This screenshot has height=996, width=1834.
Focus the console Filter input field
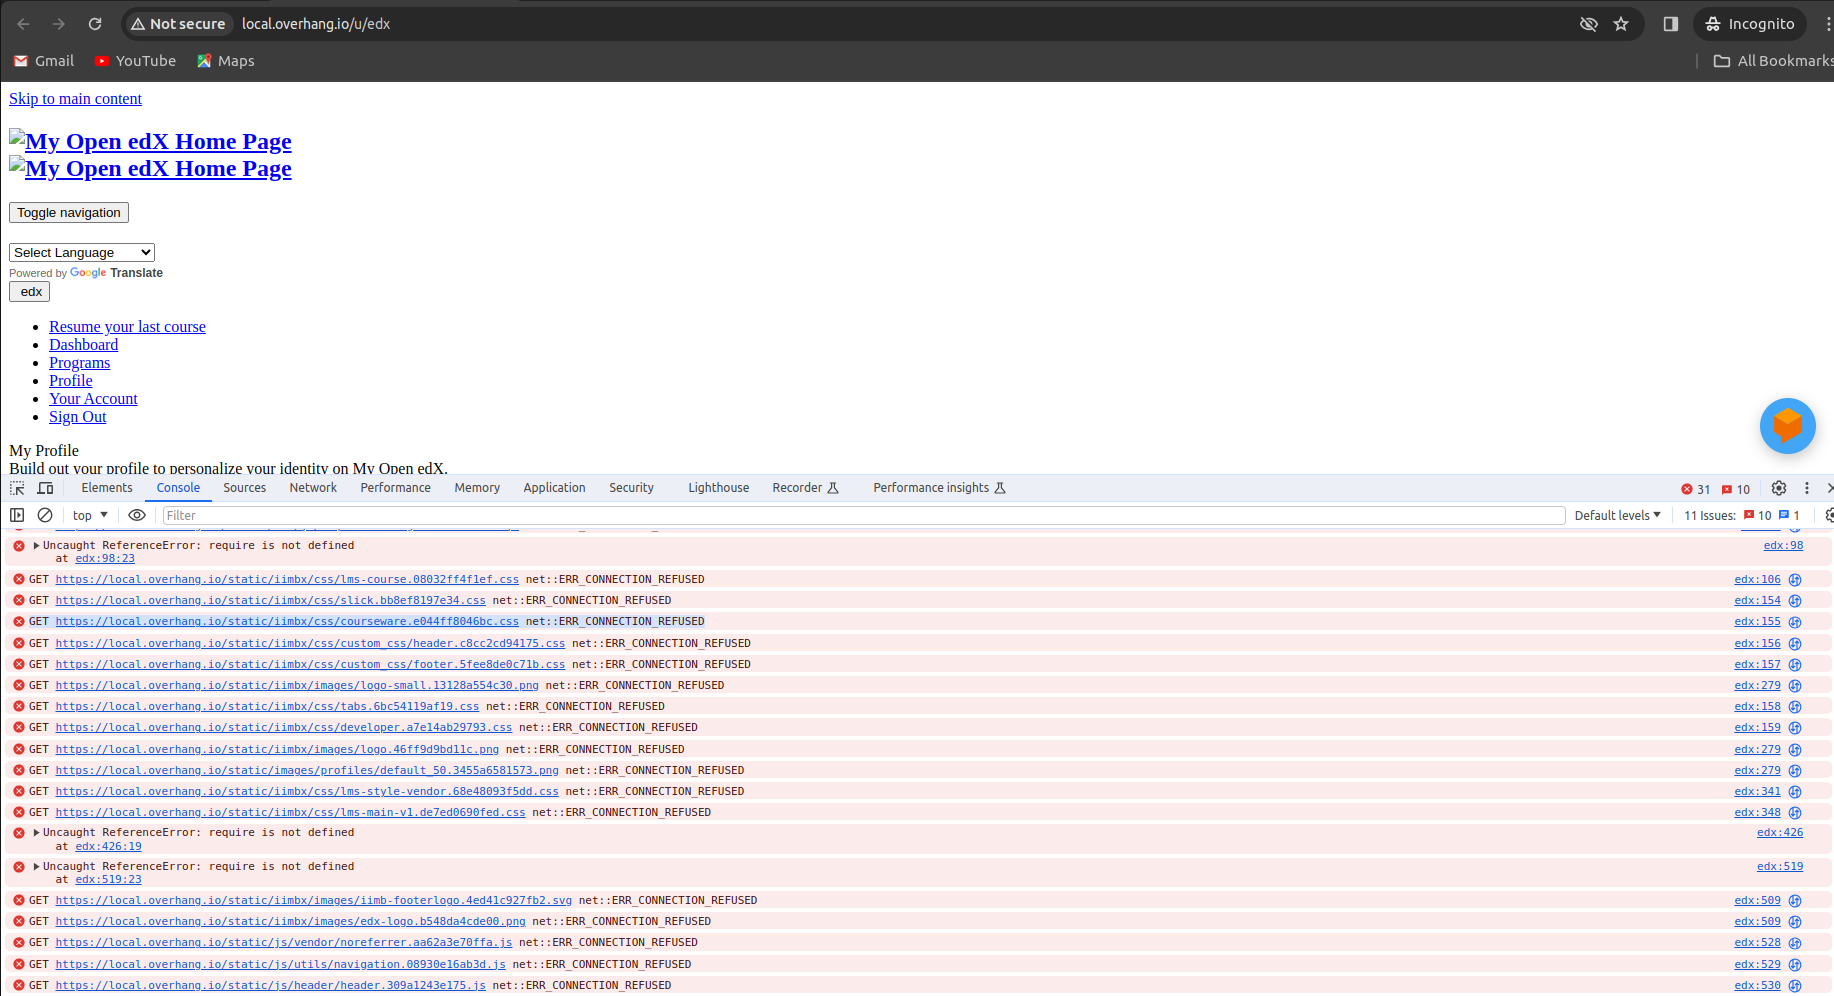tap(864, 515)
